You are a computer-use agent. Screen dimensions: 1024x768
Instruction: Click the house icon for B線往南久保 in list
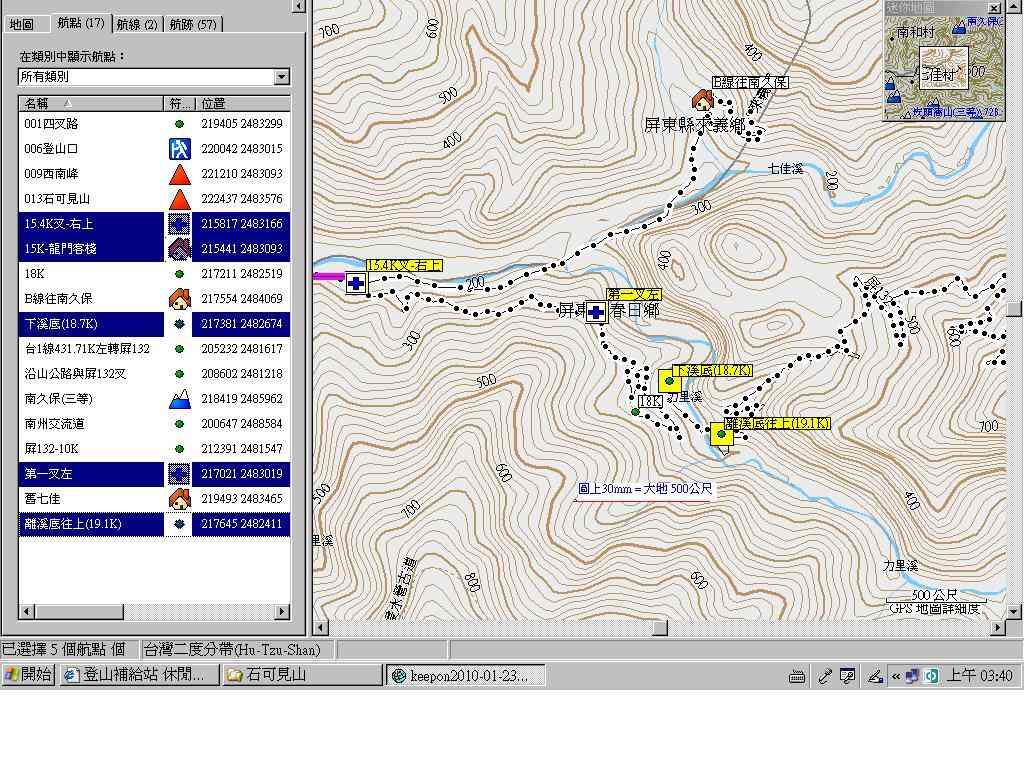tap(179, 299)
